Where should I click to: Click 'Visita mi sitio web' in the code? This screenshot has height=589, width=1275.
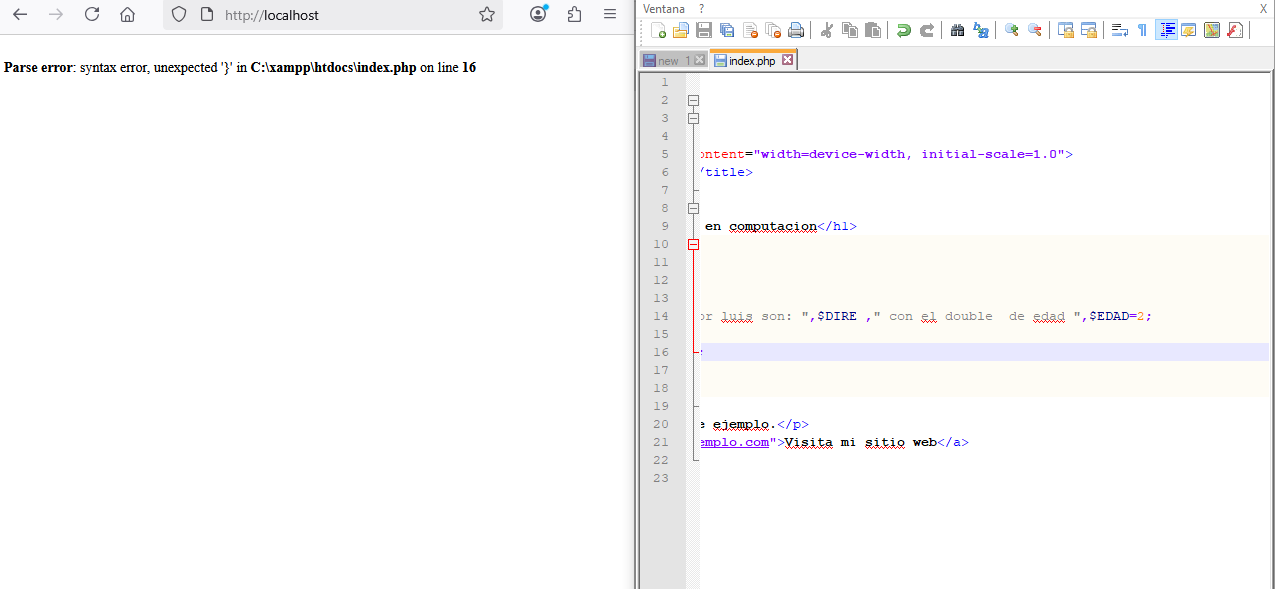(x=861, y=442)
